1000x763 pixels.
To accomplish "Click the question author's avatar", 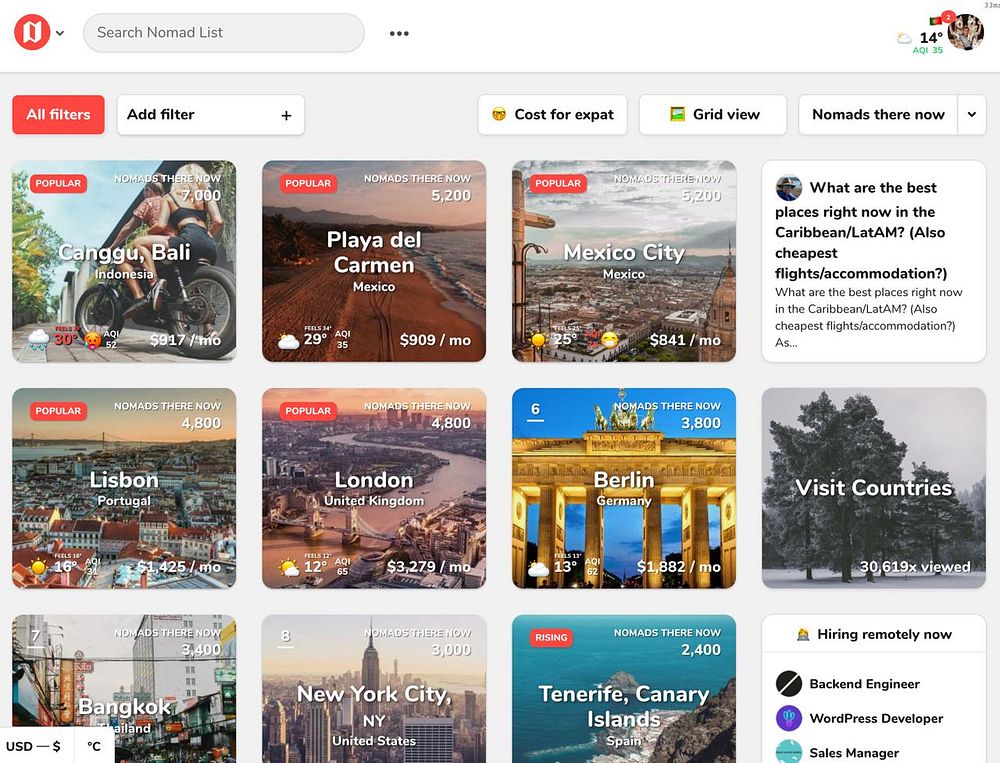I will point(789,188).
